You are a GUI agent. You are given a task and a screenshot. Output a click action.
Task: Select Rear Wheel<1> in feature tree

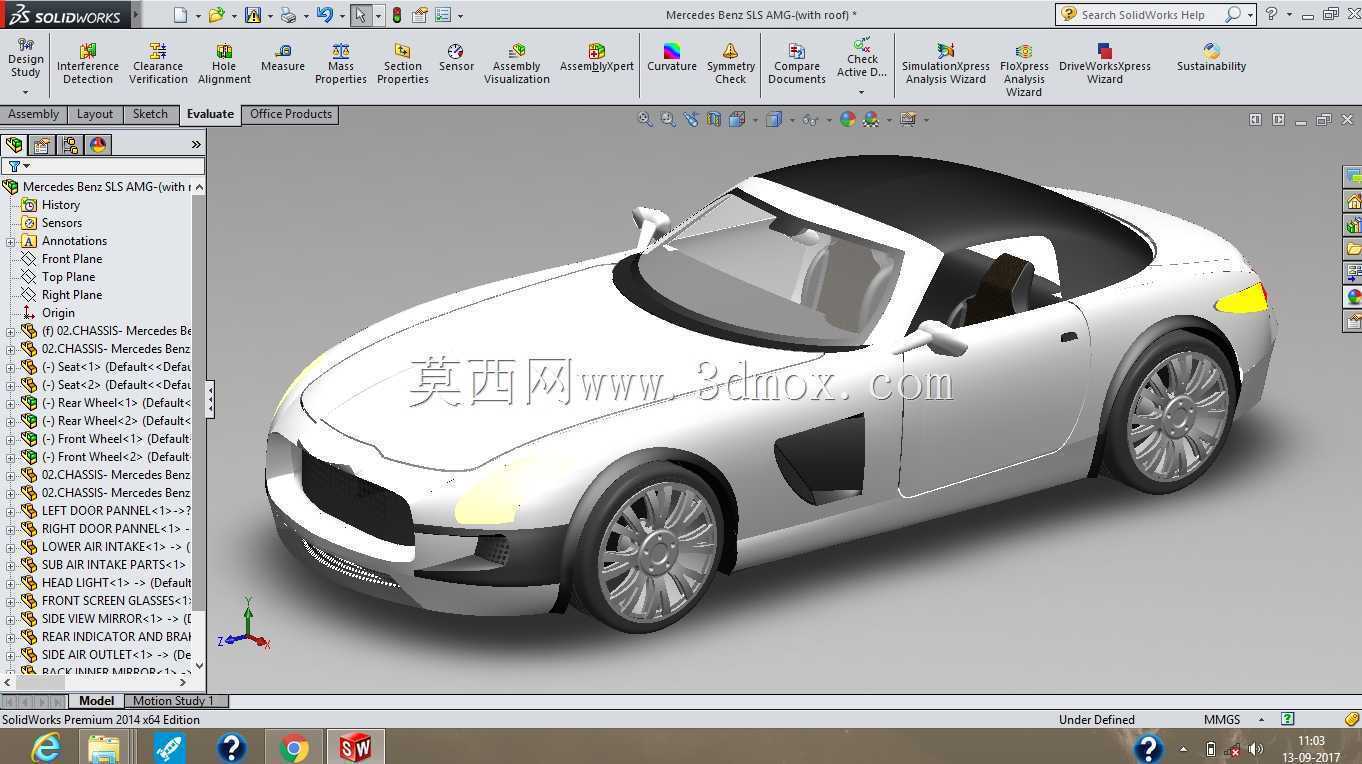114,403
